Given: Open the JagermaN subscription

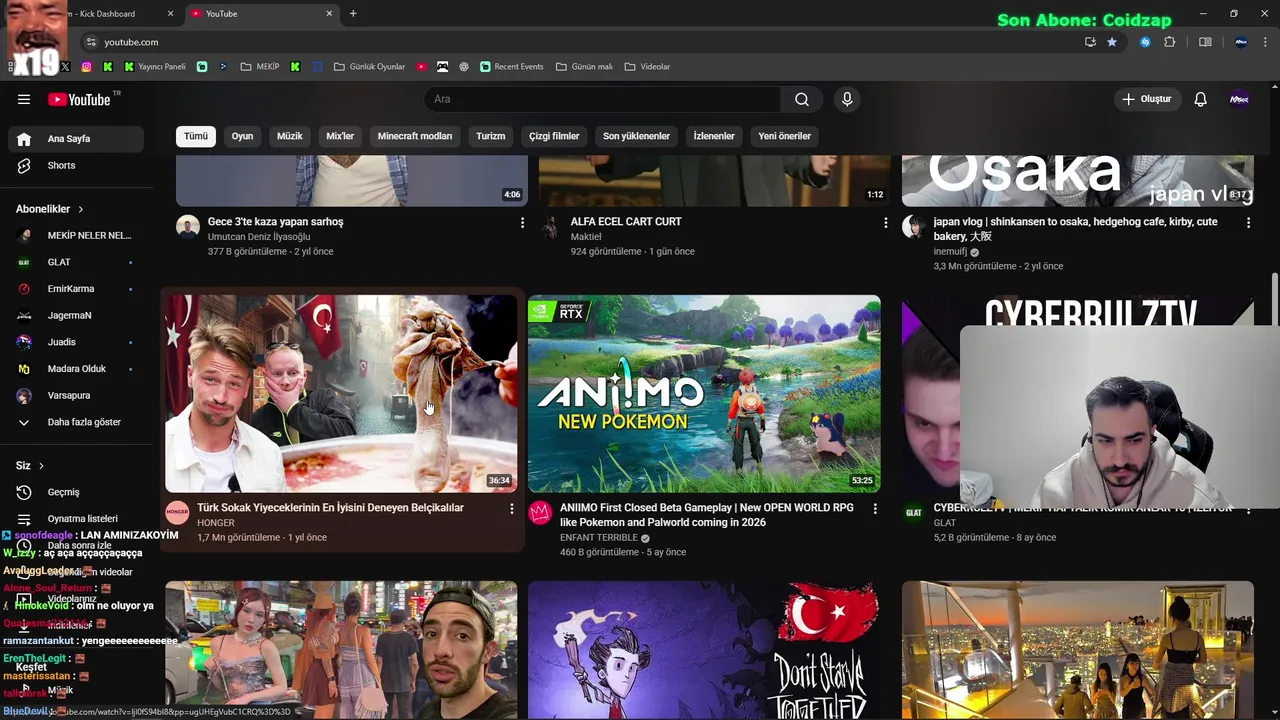Looking at the screenshot, I should point(76,315).
